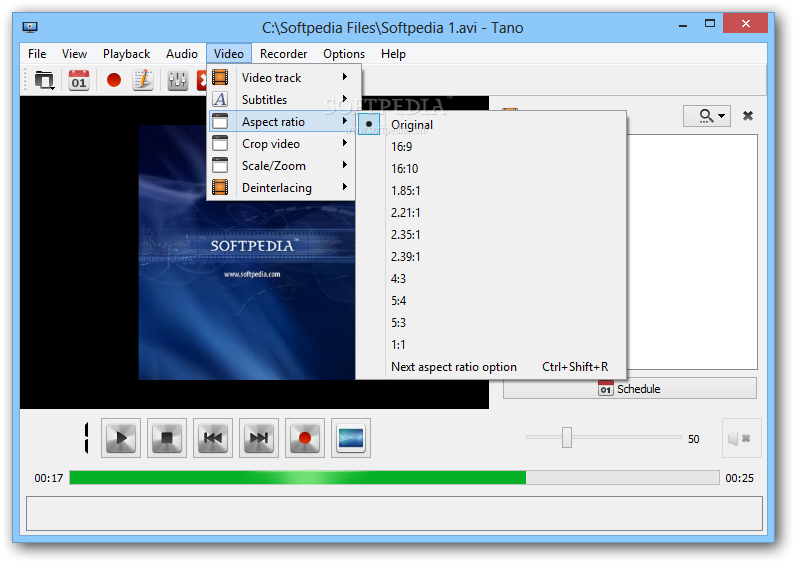The image size is (795, 563).
Task: Click the Deinterlacing filmstrip icon
Action: (220, 187)
